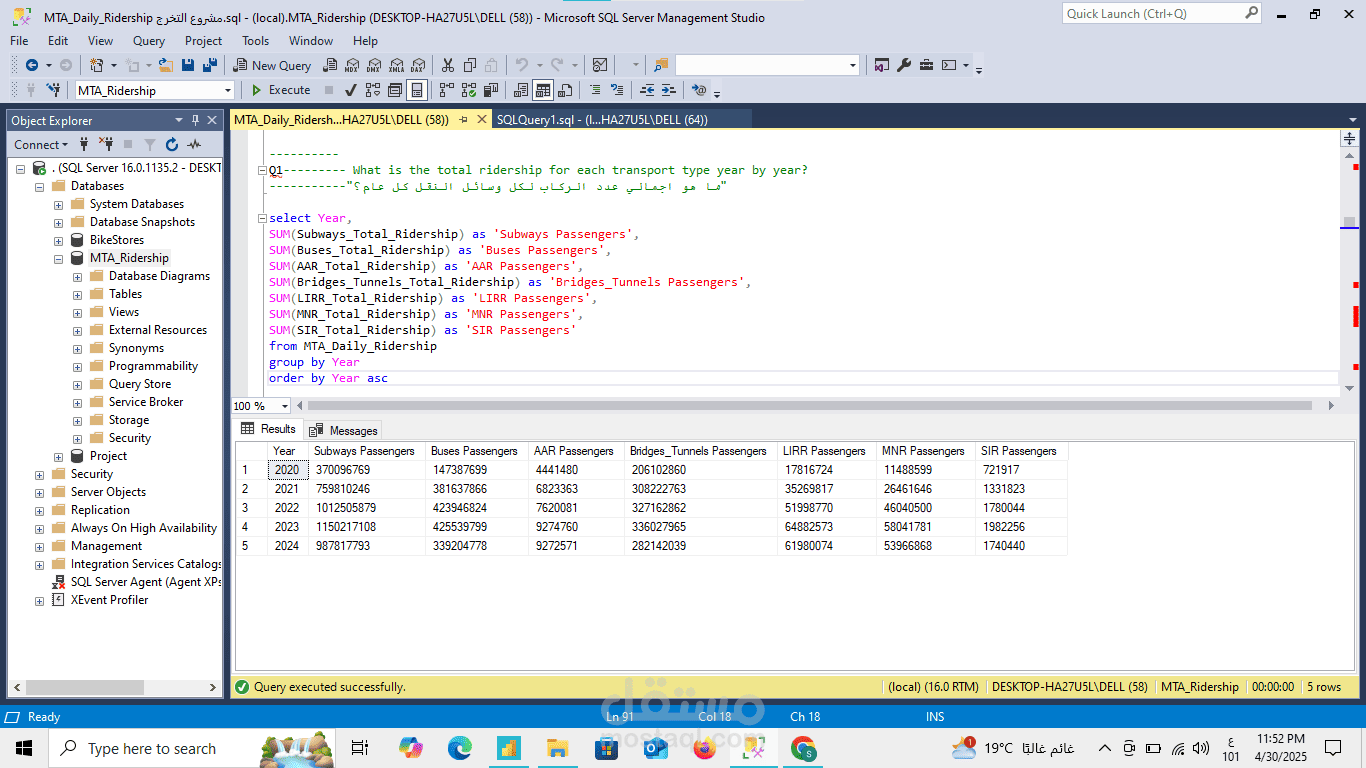Expand the Tables folder node
This screenshot has width=1366, height=768.
[x=78, y=294]
